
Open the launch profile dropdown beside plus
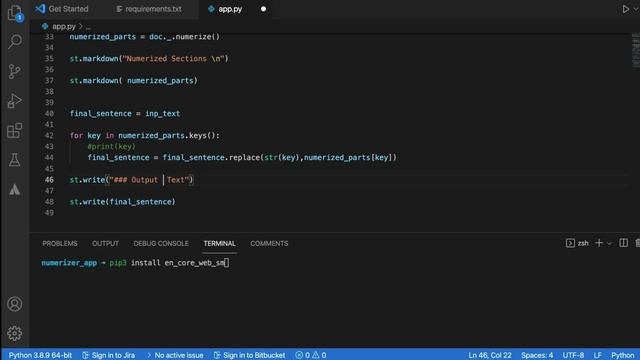point(609,244)
